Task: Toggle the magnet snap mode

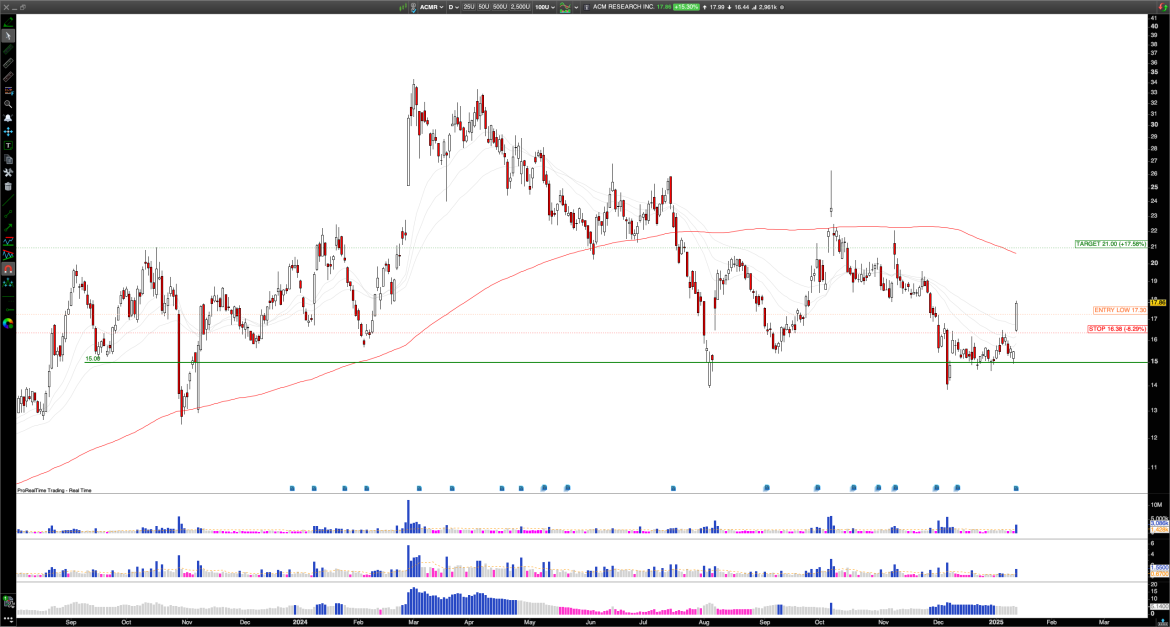Action: click(8, 270)
